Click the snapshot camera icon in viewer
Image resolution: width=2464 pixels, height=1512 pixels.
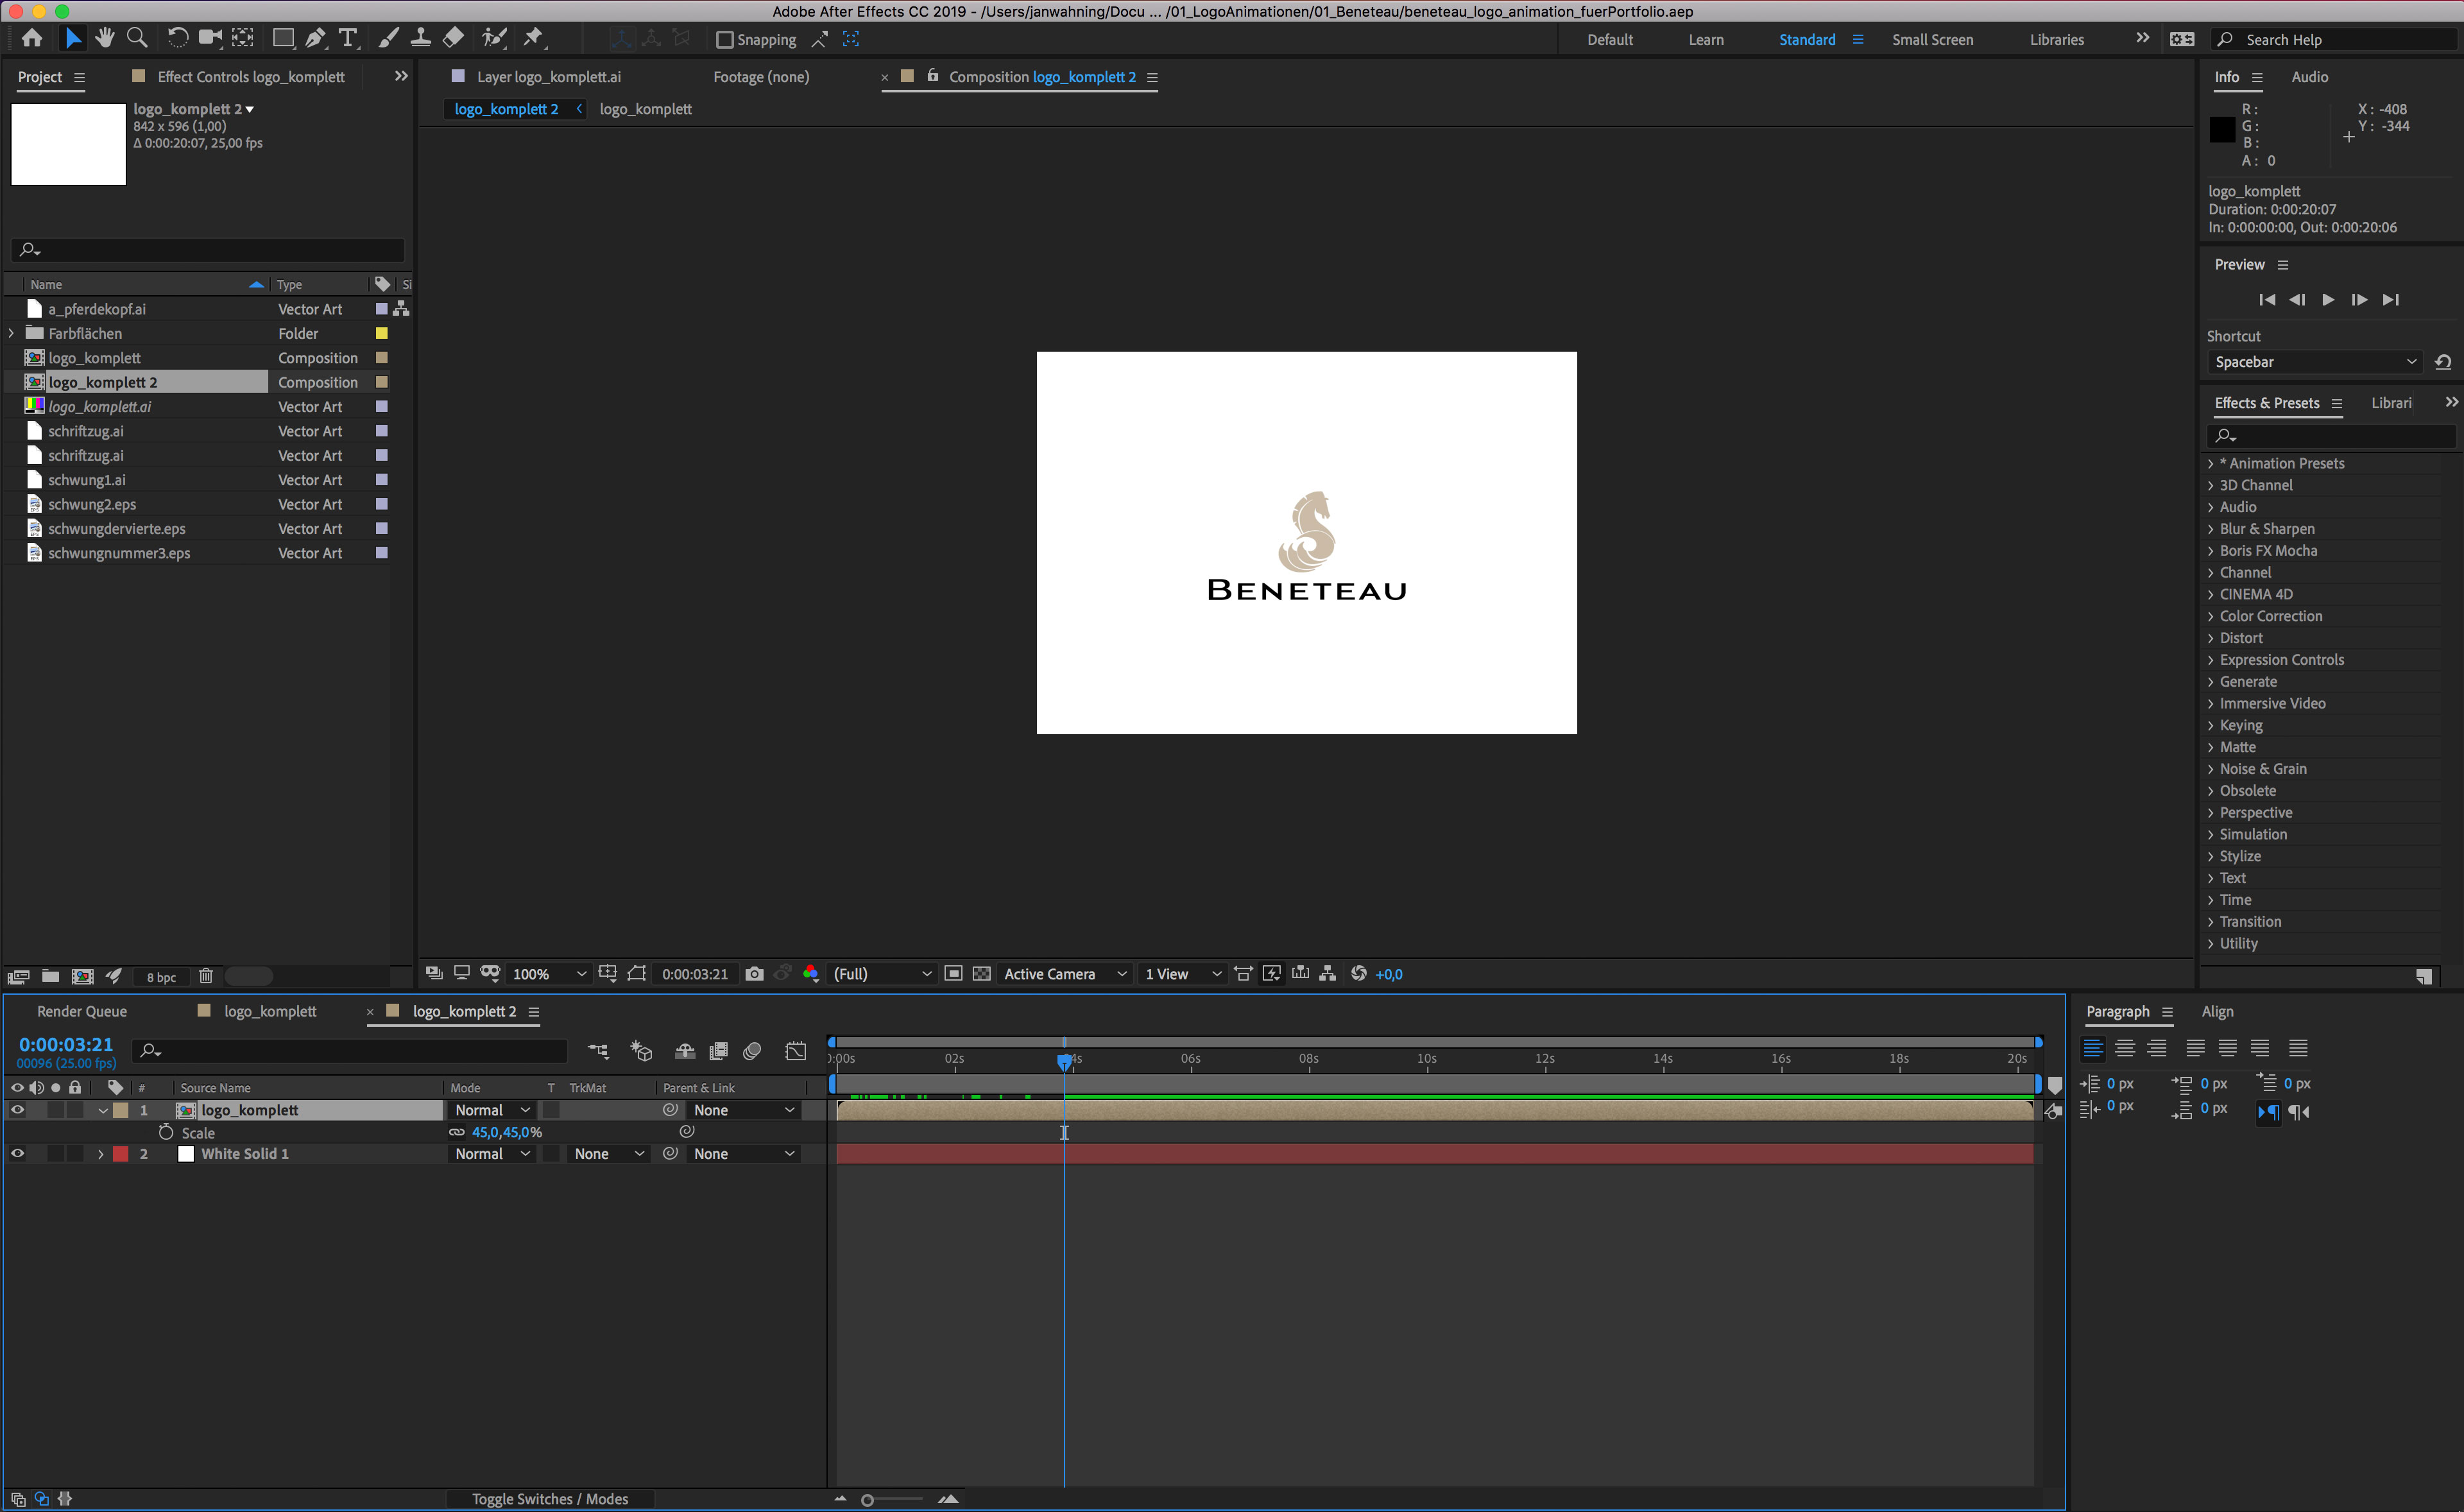pos(754,974)
